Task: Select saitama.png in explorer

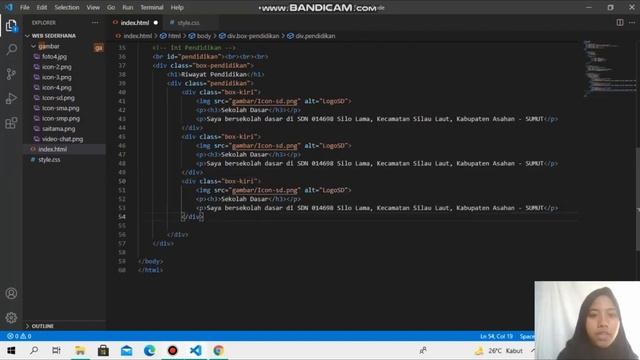Action: [58, 129]
